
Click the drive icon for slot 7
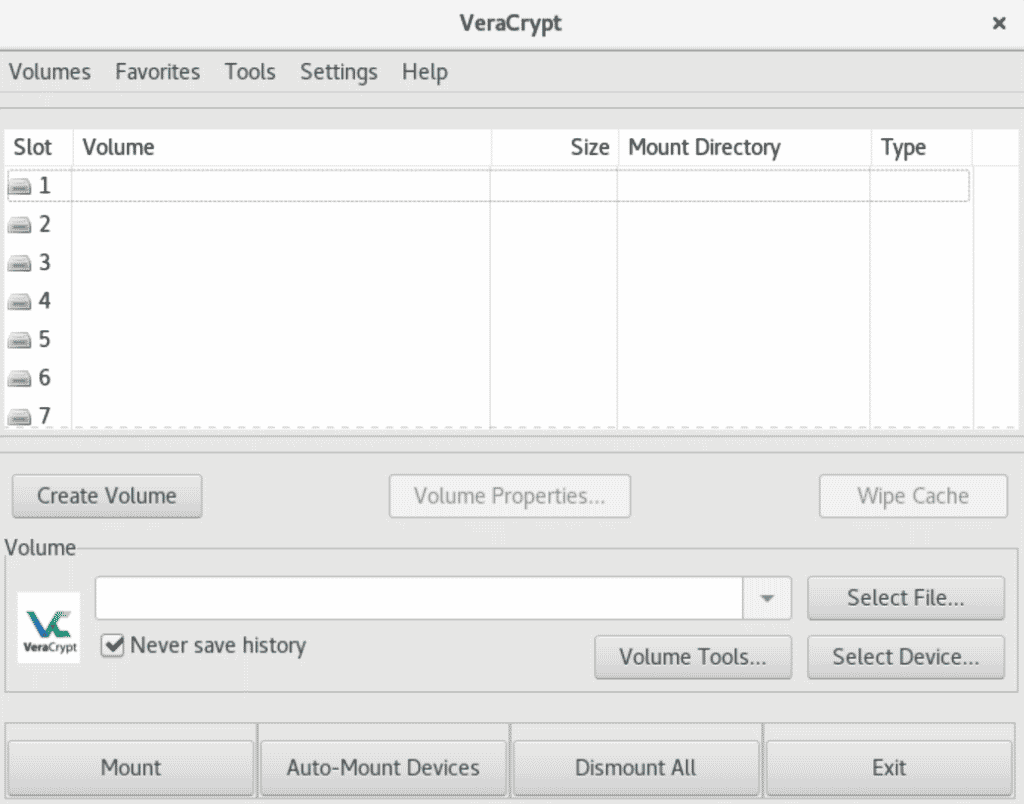coord(18,414)
